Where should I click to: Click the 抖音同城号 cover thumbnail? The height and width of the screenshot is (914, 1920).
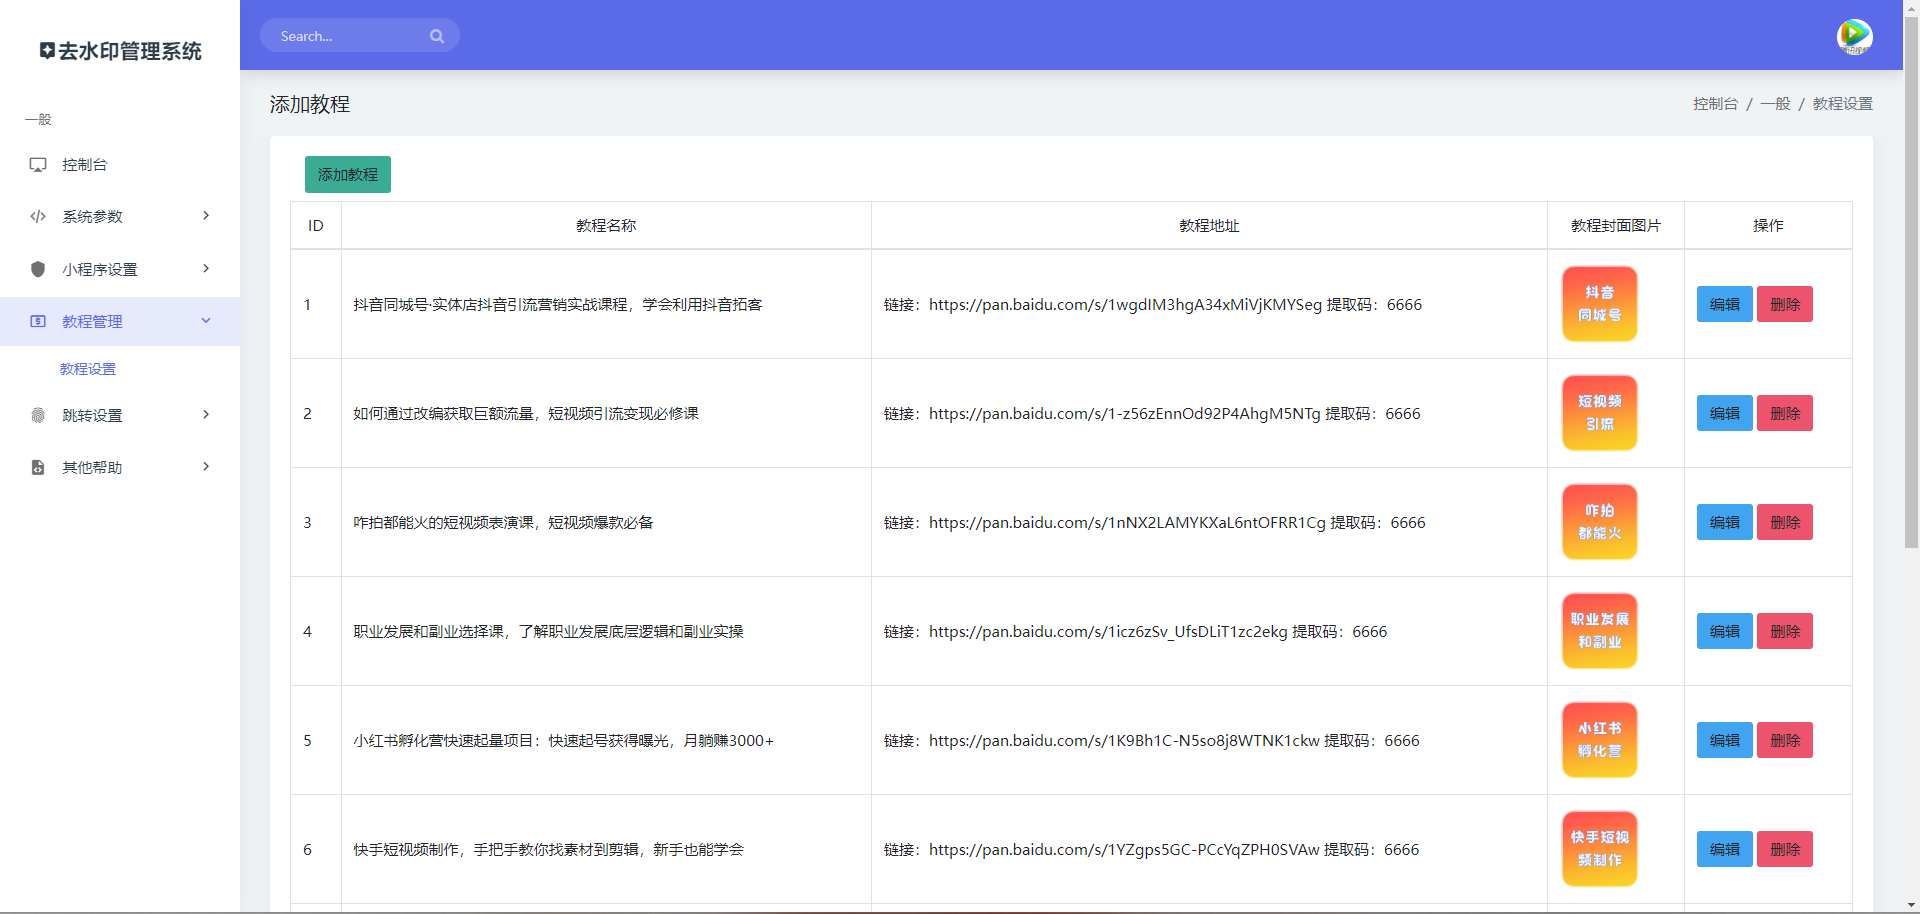click(x=1599, y=304)
